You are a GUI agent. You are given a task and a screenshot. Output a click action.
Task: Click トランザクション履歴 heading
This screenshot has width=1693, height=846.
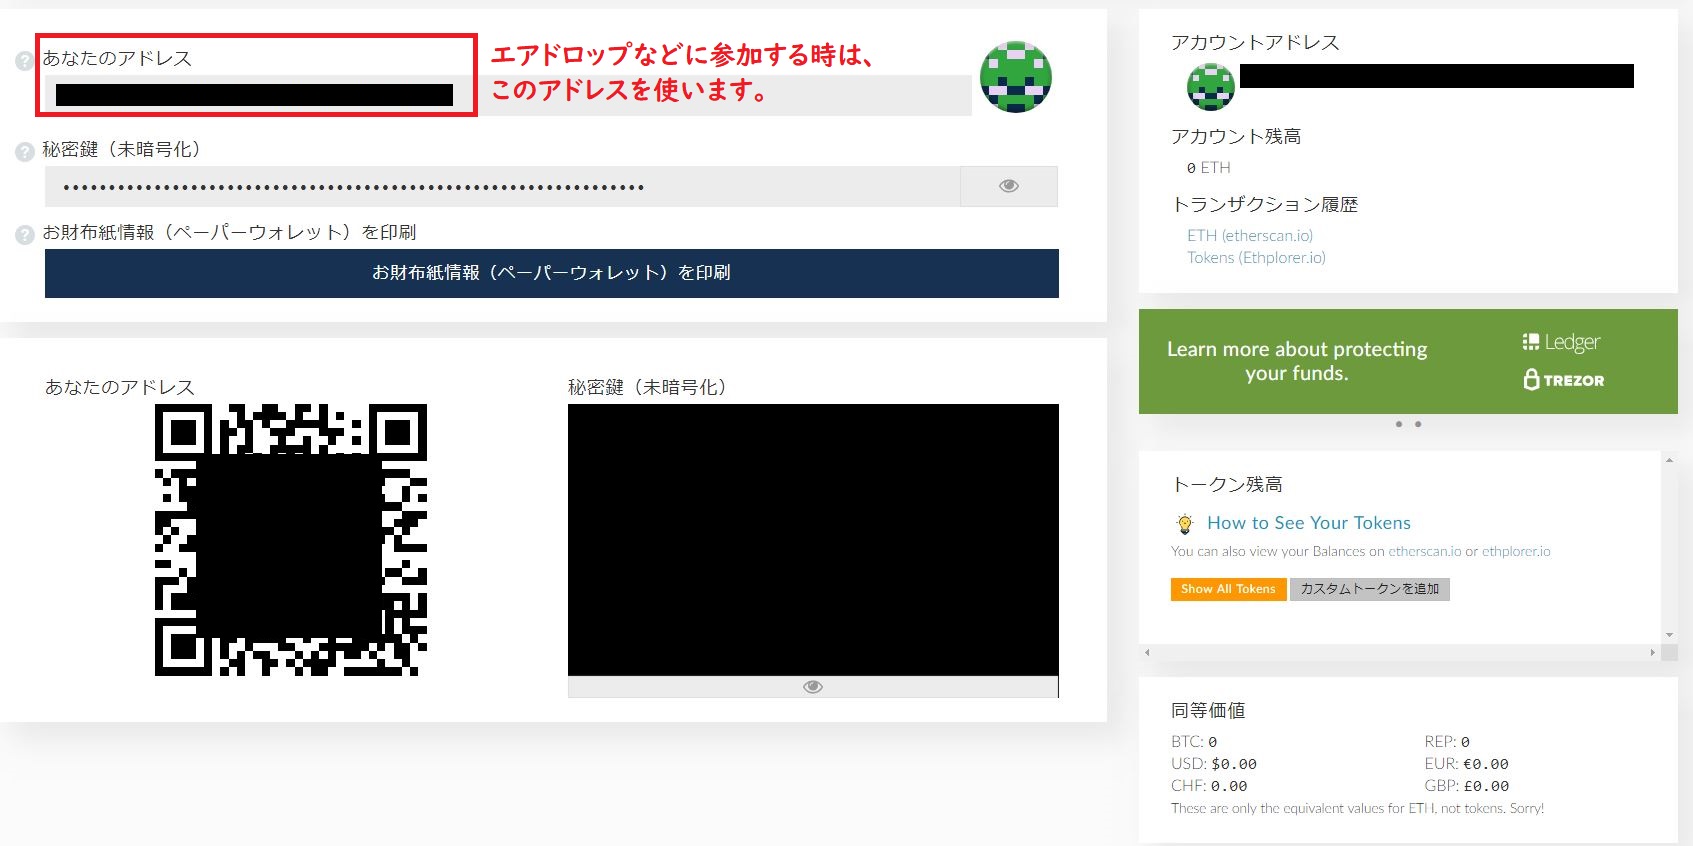pyautogui.click(x=1265, y=204)
